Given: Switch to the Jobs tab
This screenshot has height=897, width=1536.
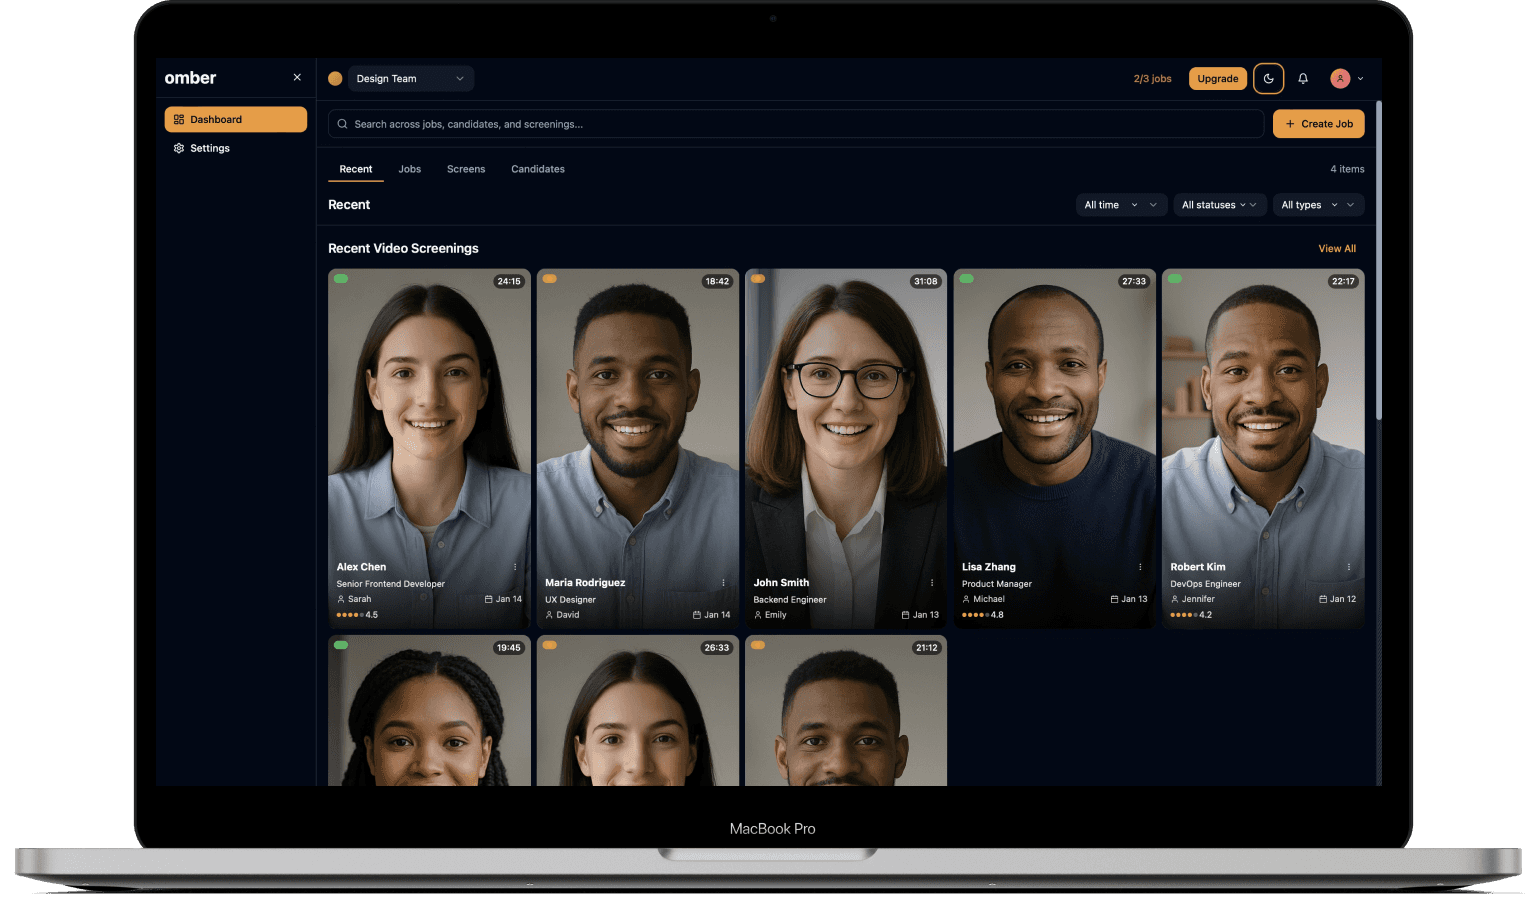Looking at the screenshot, I should click(x=410, y=169).
